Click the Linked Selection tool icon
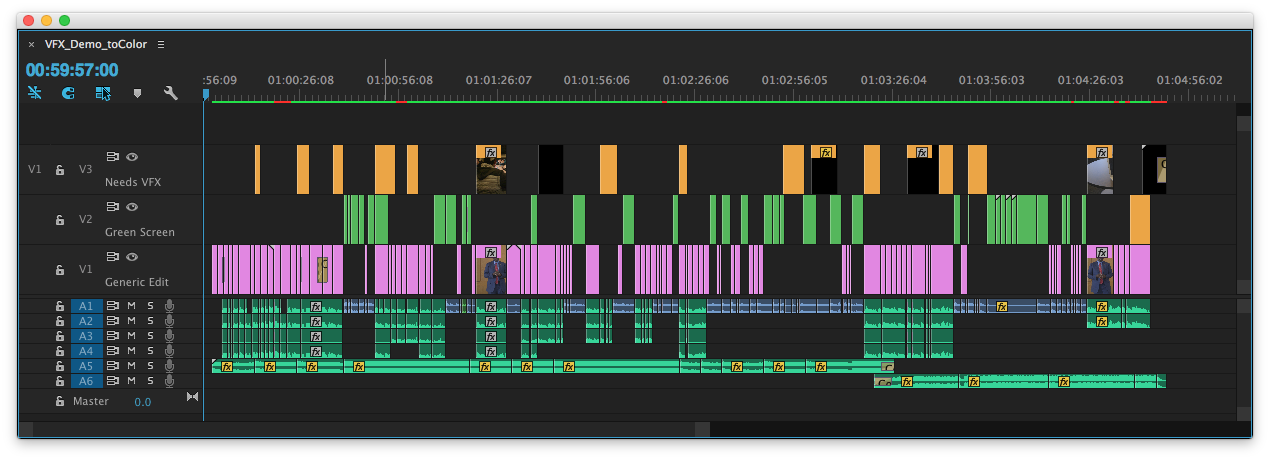 [102, 93]
